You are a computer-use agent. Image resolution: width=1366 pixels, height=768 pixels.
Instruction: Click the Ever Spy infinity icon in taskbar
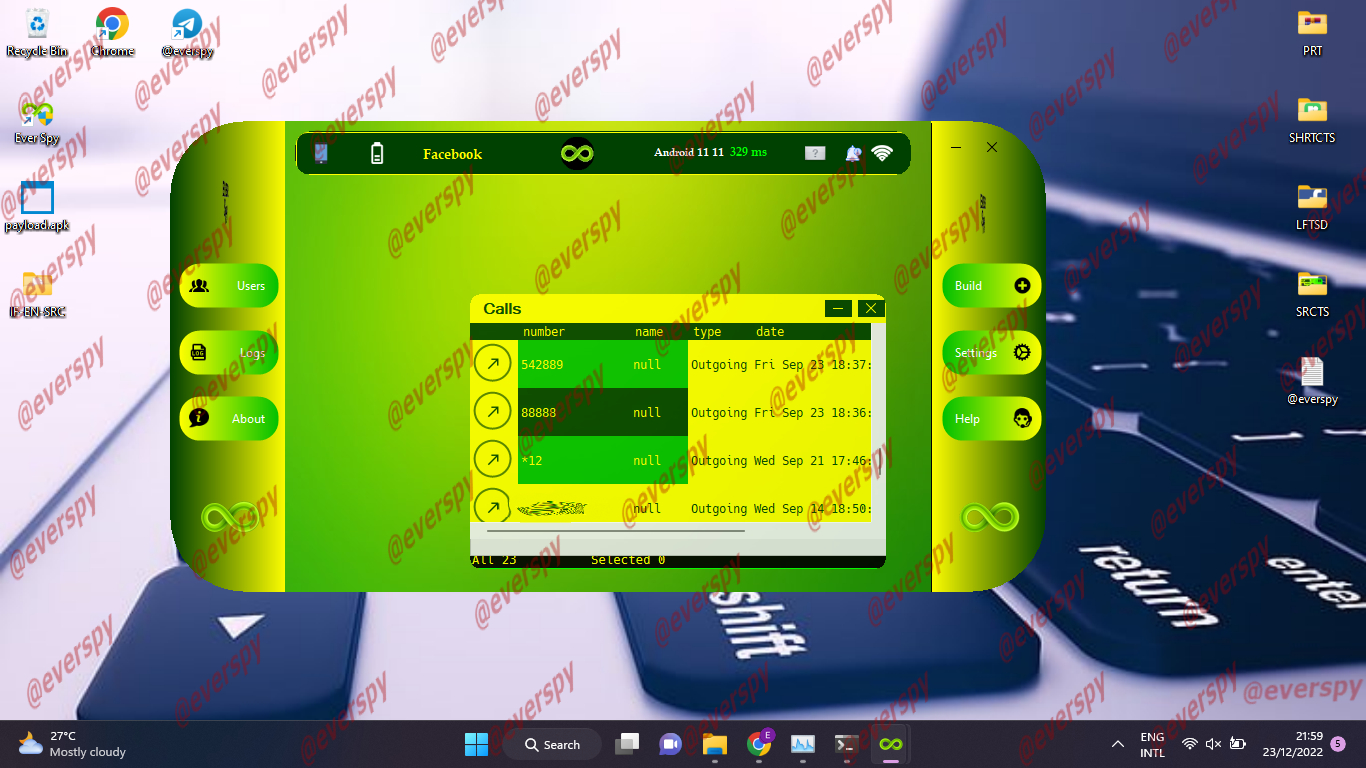pyautogui.click(x=890, y=744)
